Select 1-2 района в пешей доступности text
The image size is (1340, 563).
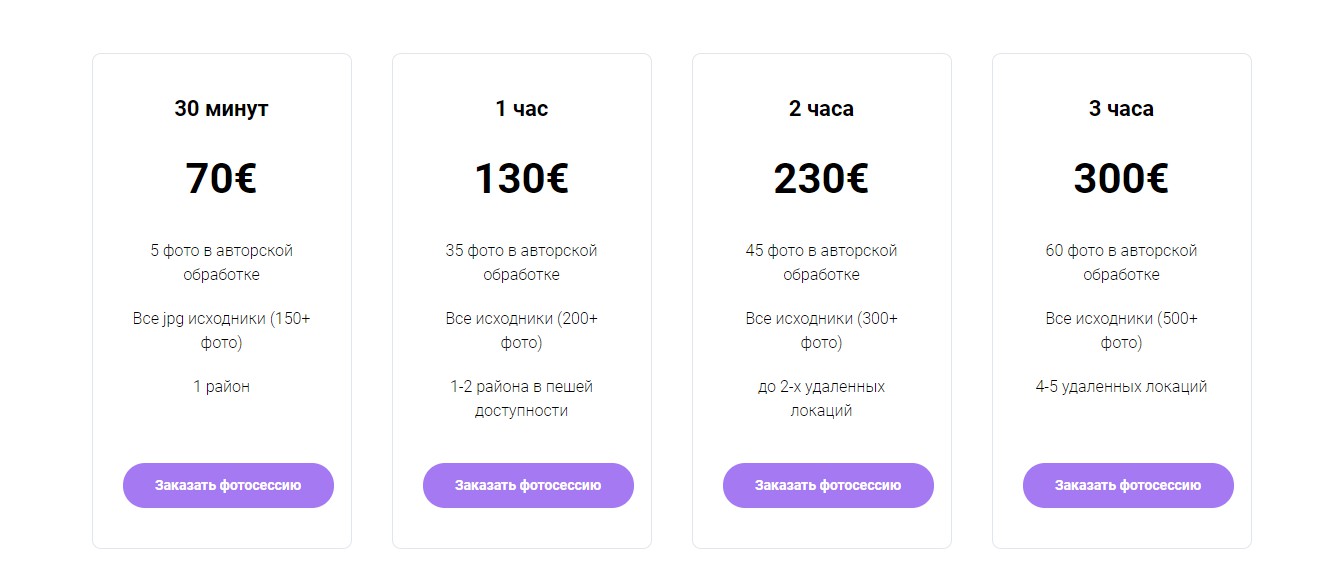522,398
